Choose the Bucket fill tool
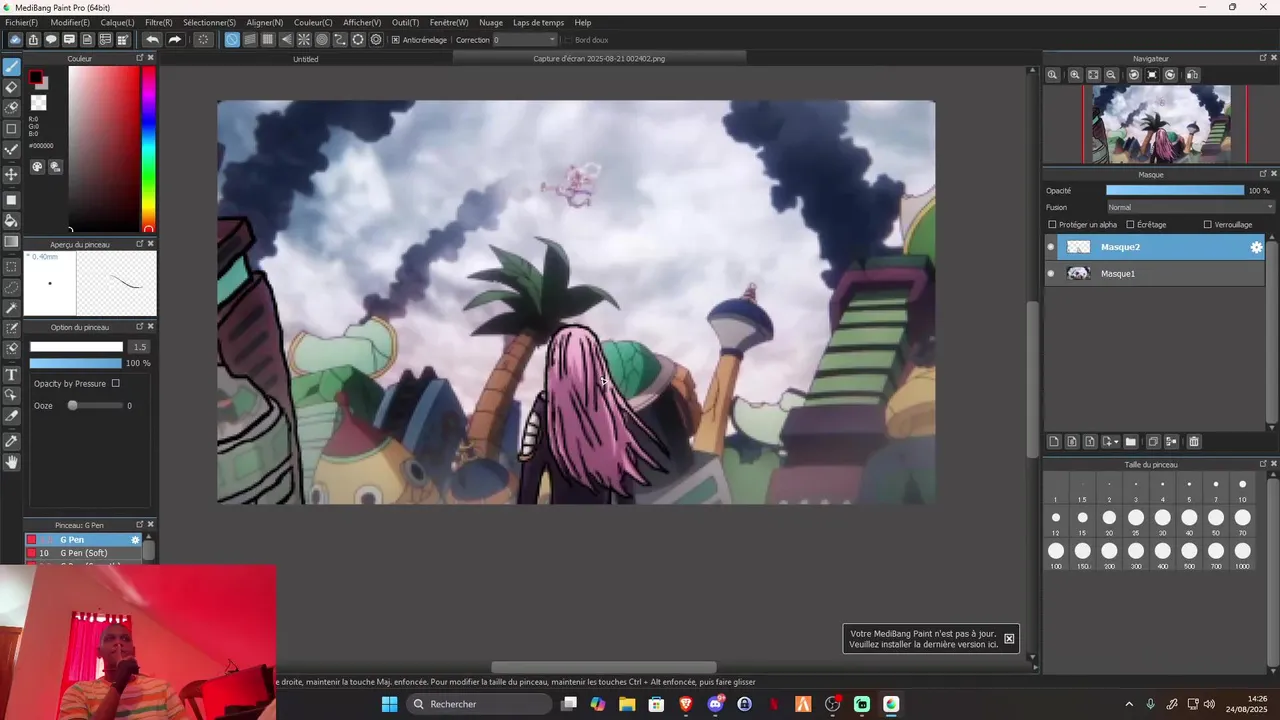 [x=12, y=220]
